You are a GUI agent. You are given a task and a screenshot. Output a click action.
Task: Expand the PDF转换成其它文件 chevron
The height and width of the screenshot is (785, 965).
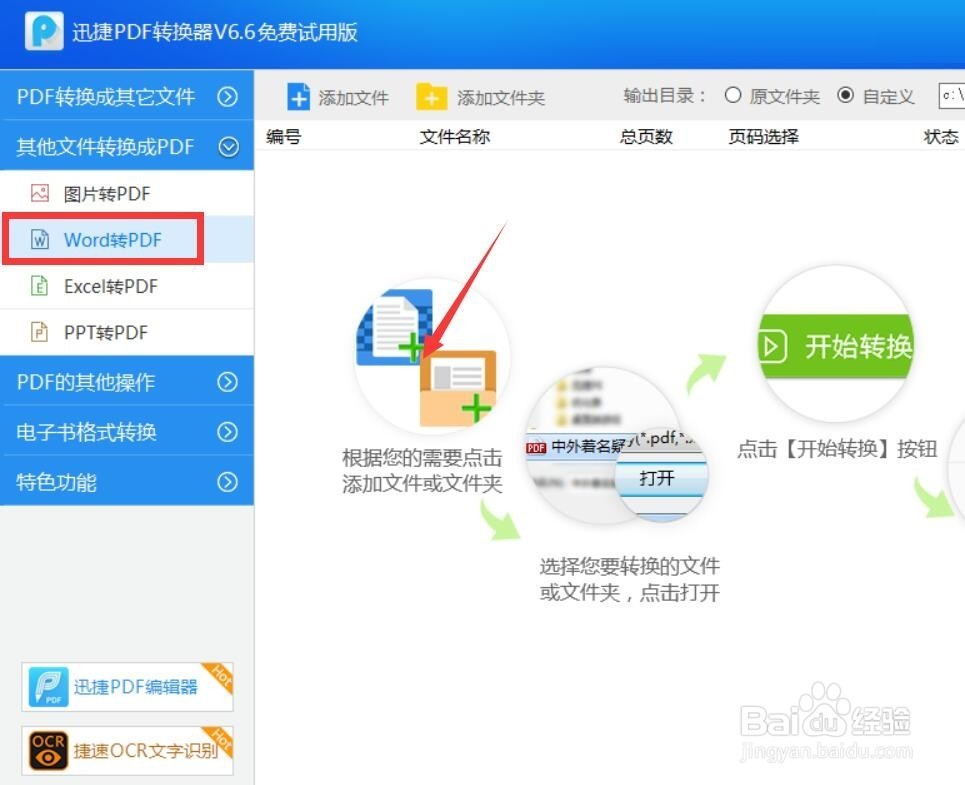point(228,97)
